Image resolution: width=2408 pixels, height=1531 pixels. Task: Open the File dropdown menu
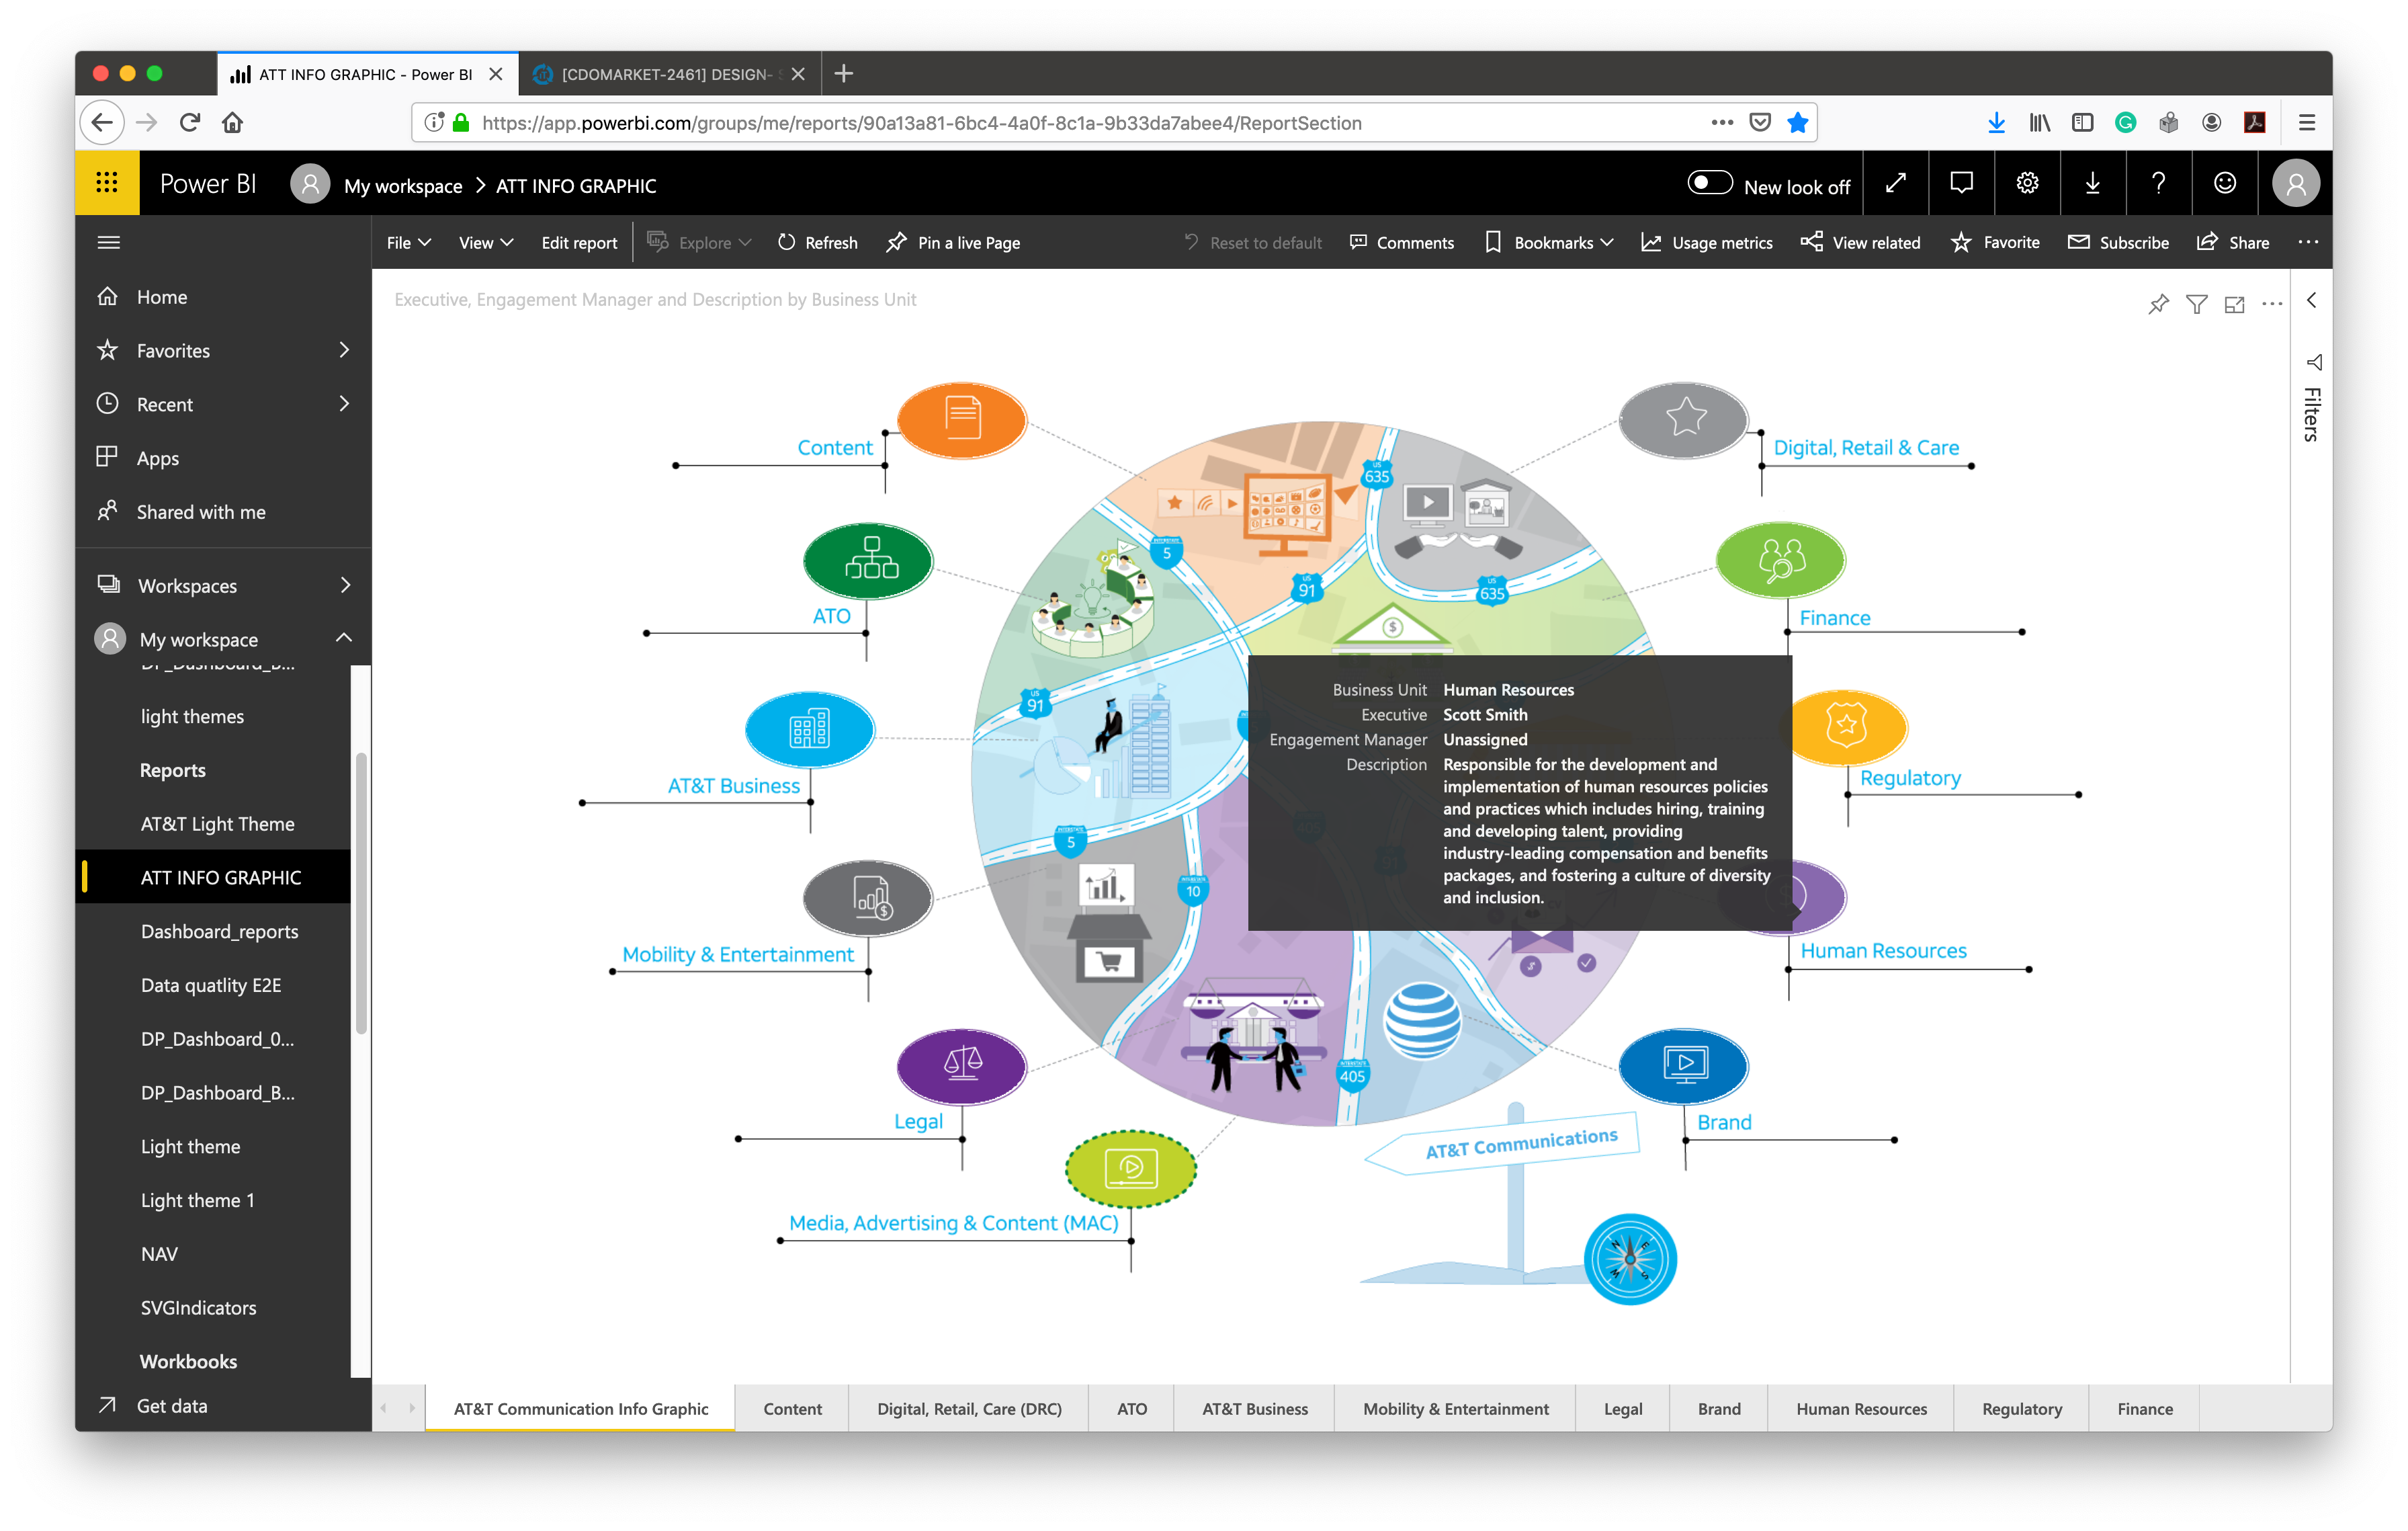pos(408,243)
